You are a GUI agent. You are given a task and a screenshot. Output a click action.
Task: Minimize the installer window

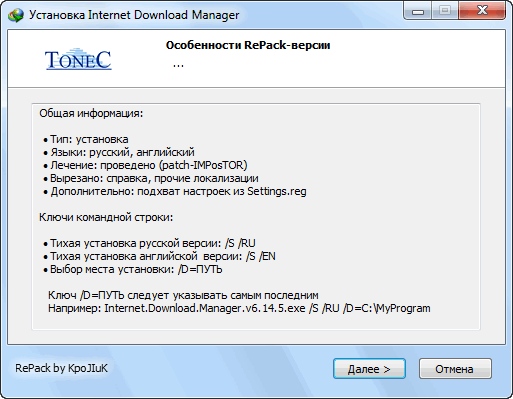[x=418, y=11]
